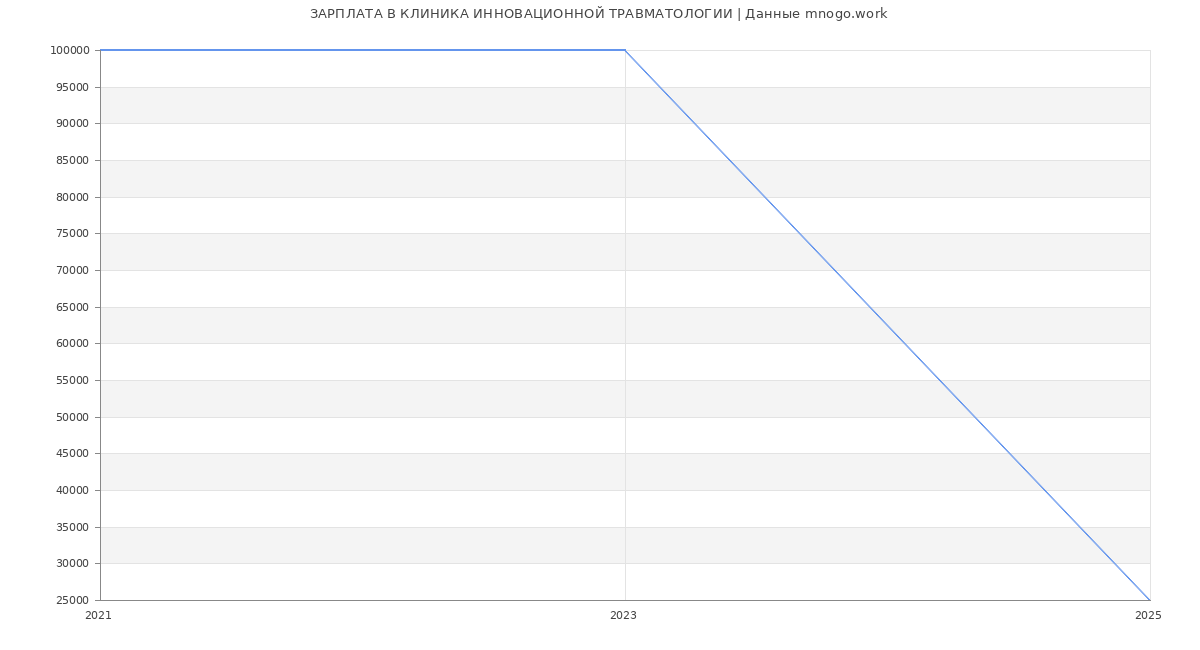This screenshot has height=650, width=1200.
Task: Click the 2021 x-axis label
Action: tap(99, 616)
